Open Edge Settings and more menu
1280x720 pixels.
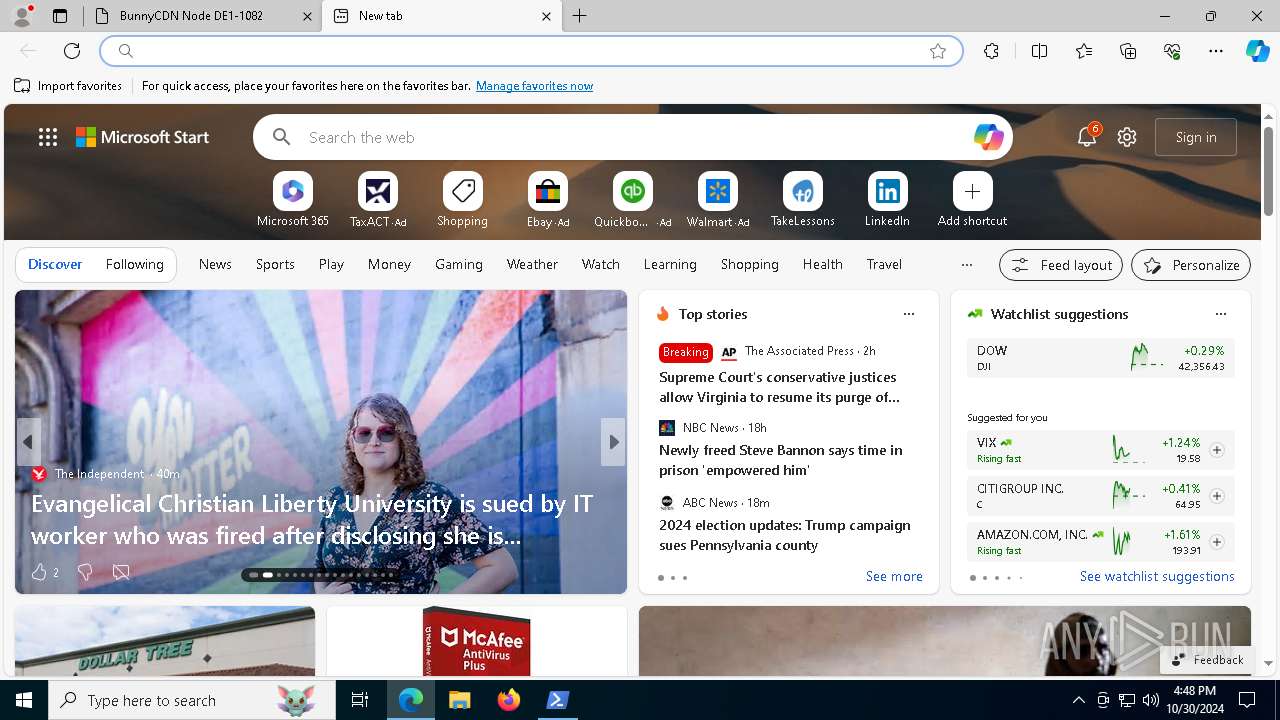point(1216,51)
